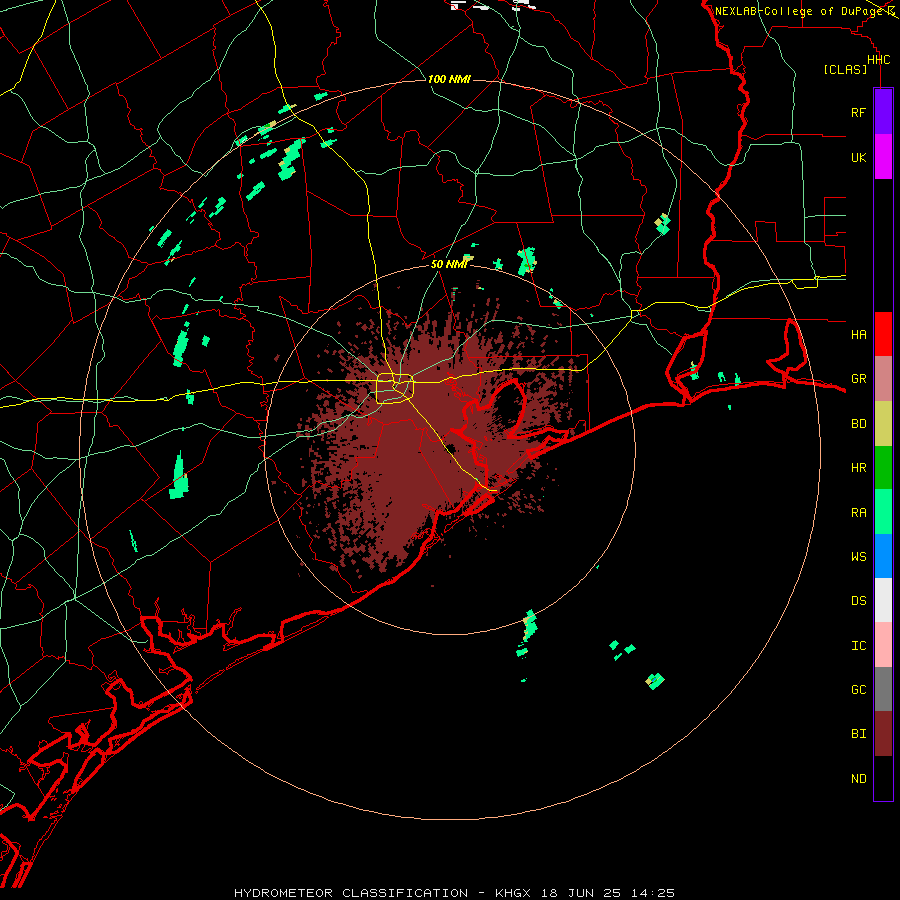Pick the RA bright green legend swatch
This screenshot has height=900, width=900.
tap(883, 512)
